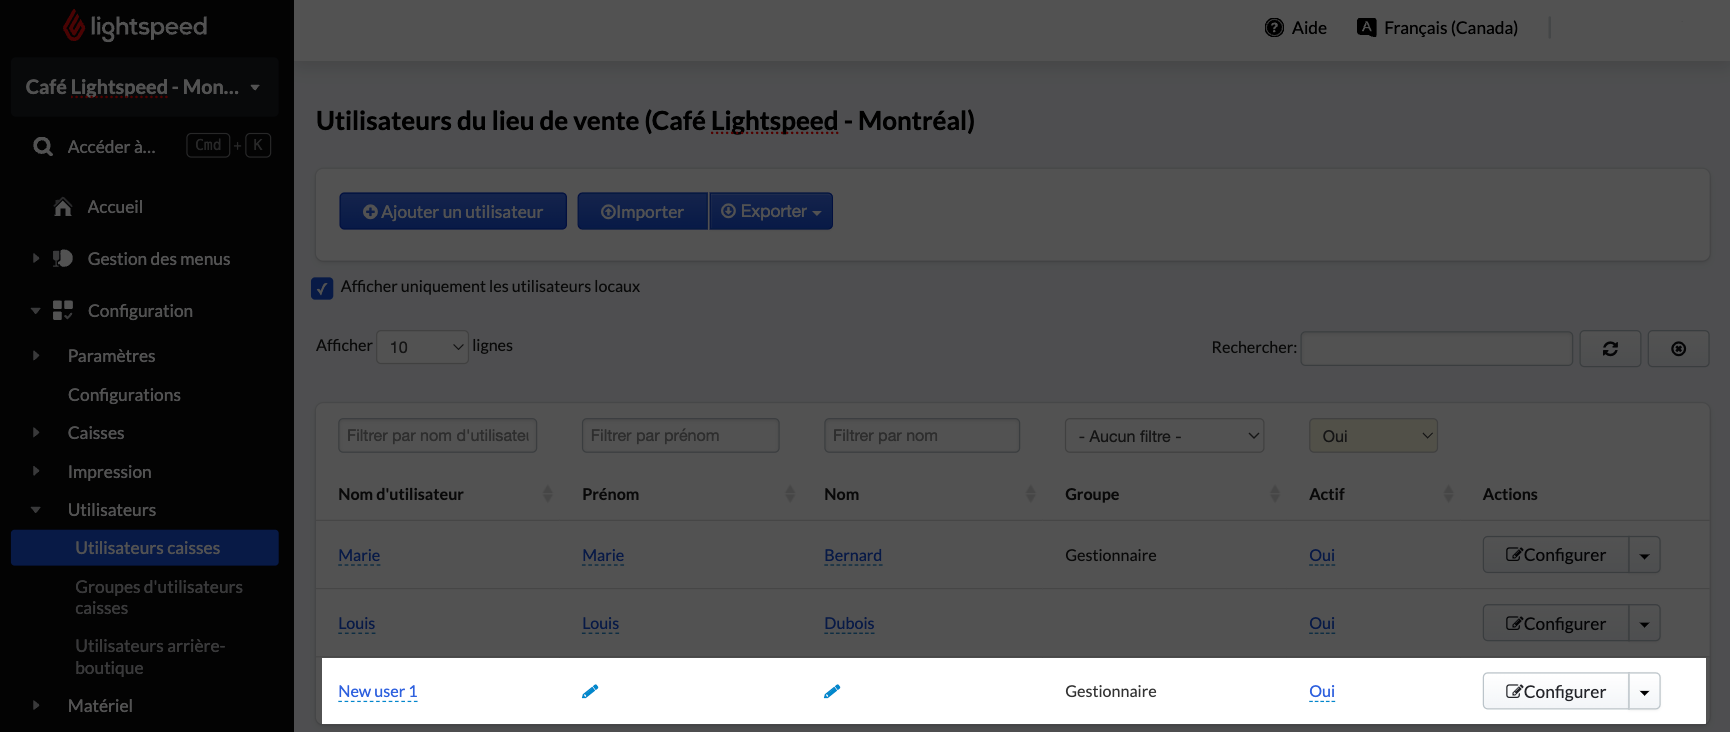1730x732 pixels.
Task: Click pencil icon to edit New user 1 nom
Action: click(x=832, y=691)
